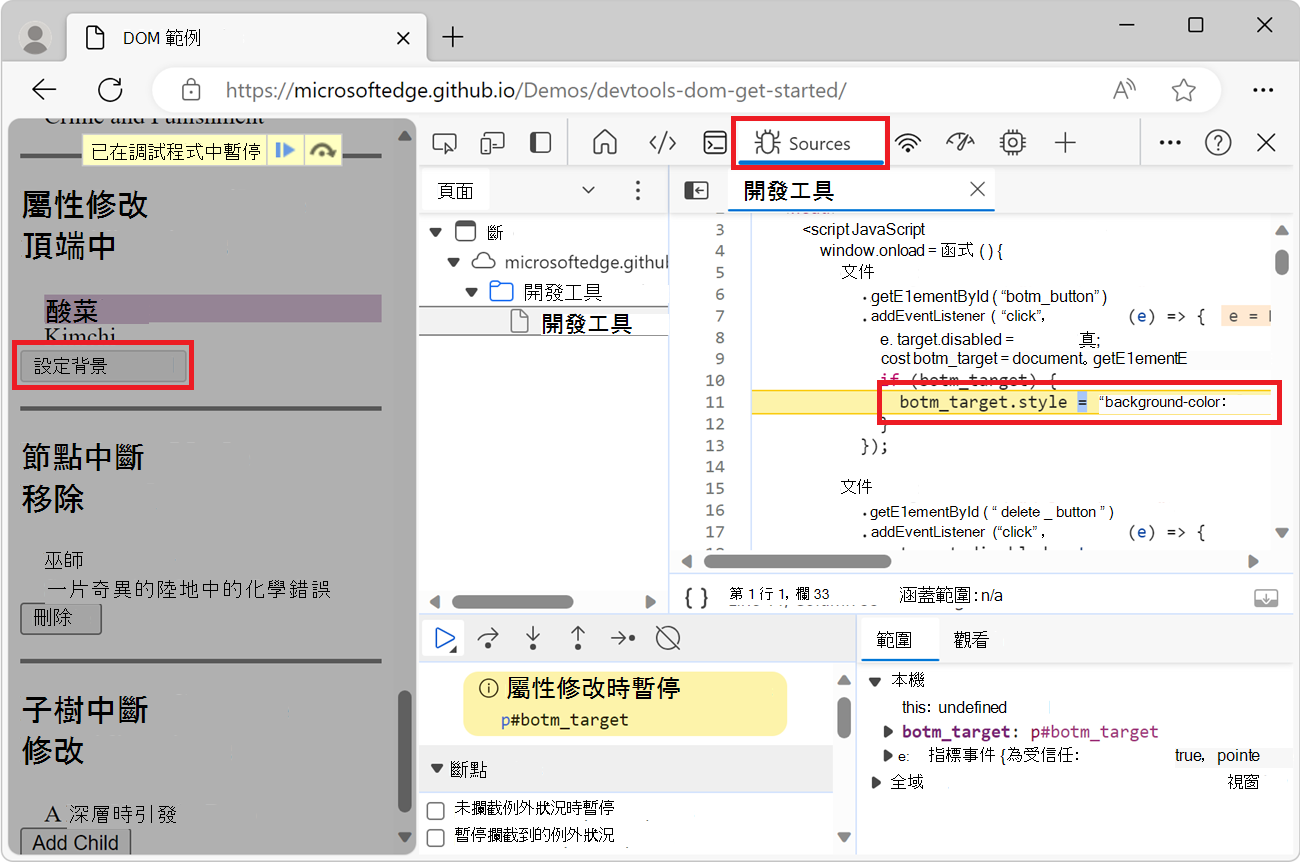Resume script execution in the debugger

444,637
